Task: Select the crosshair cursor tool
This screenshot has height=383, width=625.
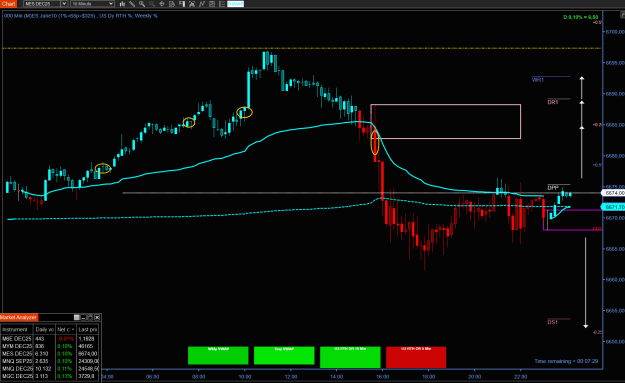Action: tap(162, 4)
